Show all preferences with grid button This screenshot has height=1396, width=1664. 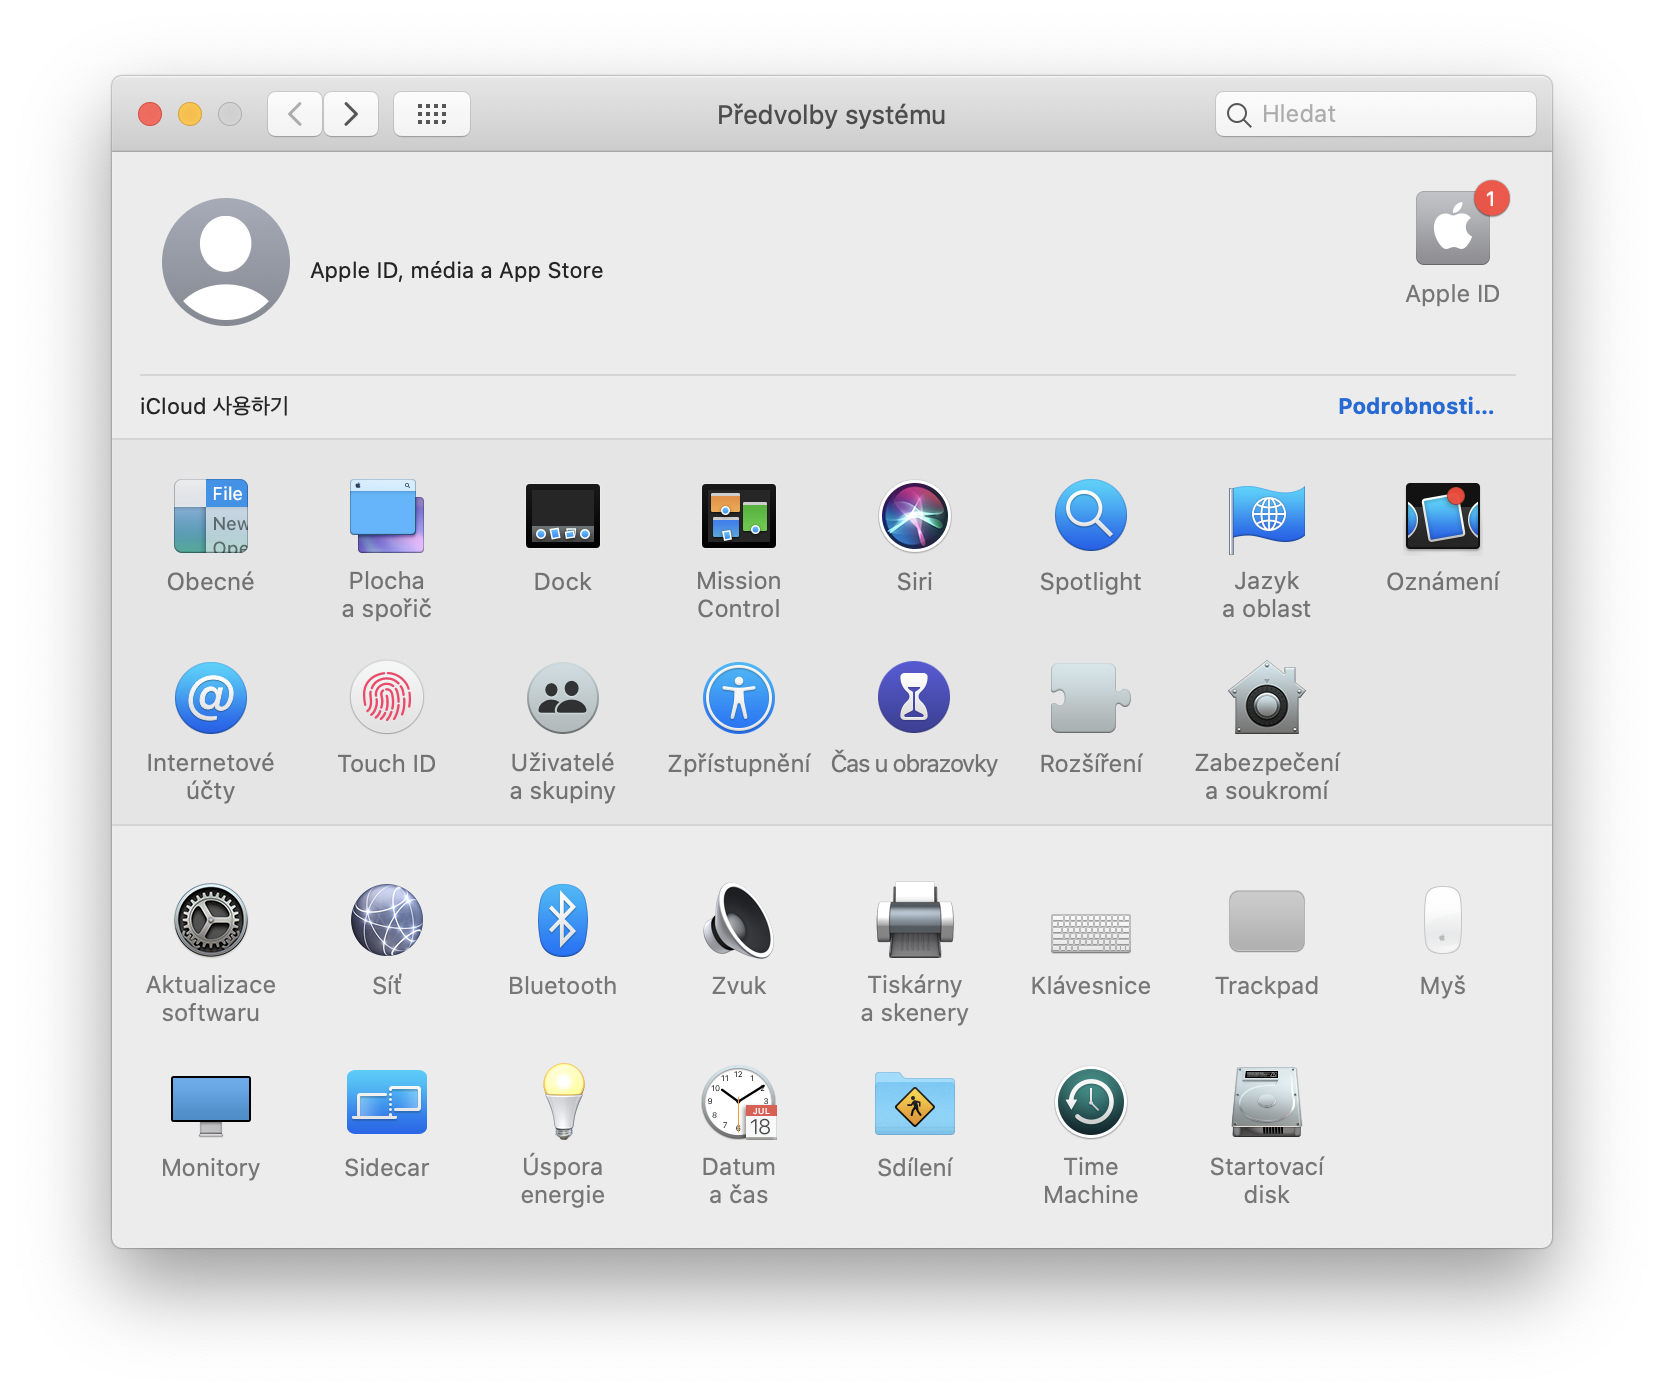pos(431,114)
